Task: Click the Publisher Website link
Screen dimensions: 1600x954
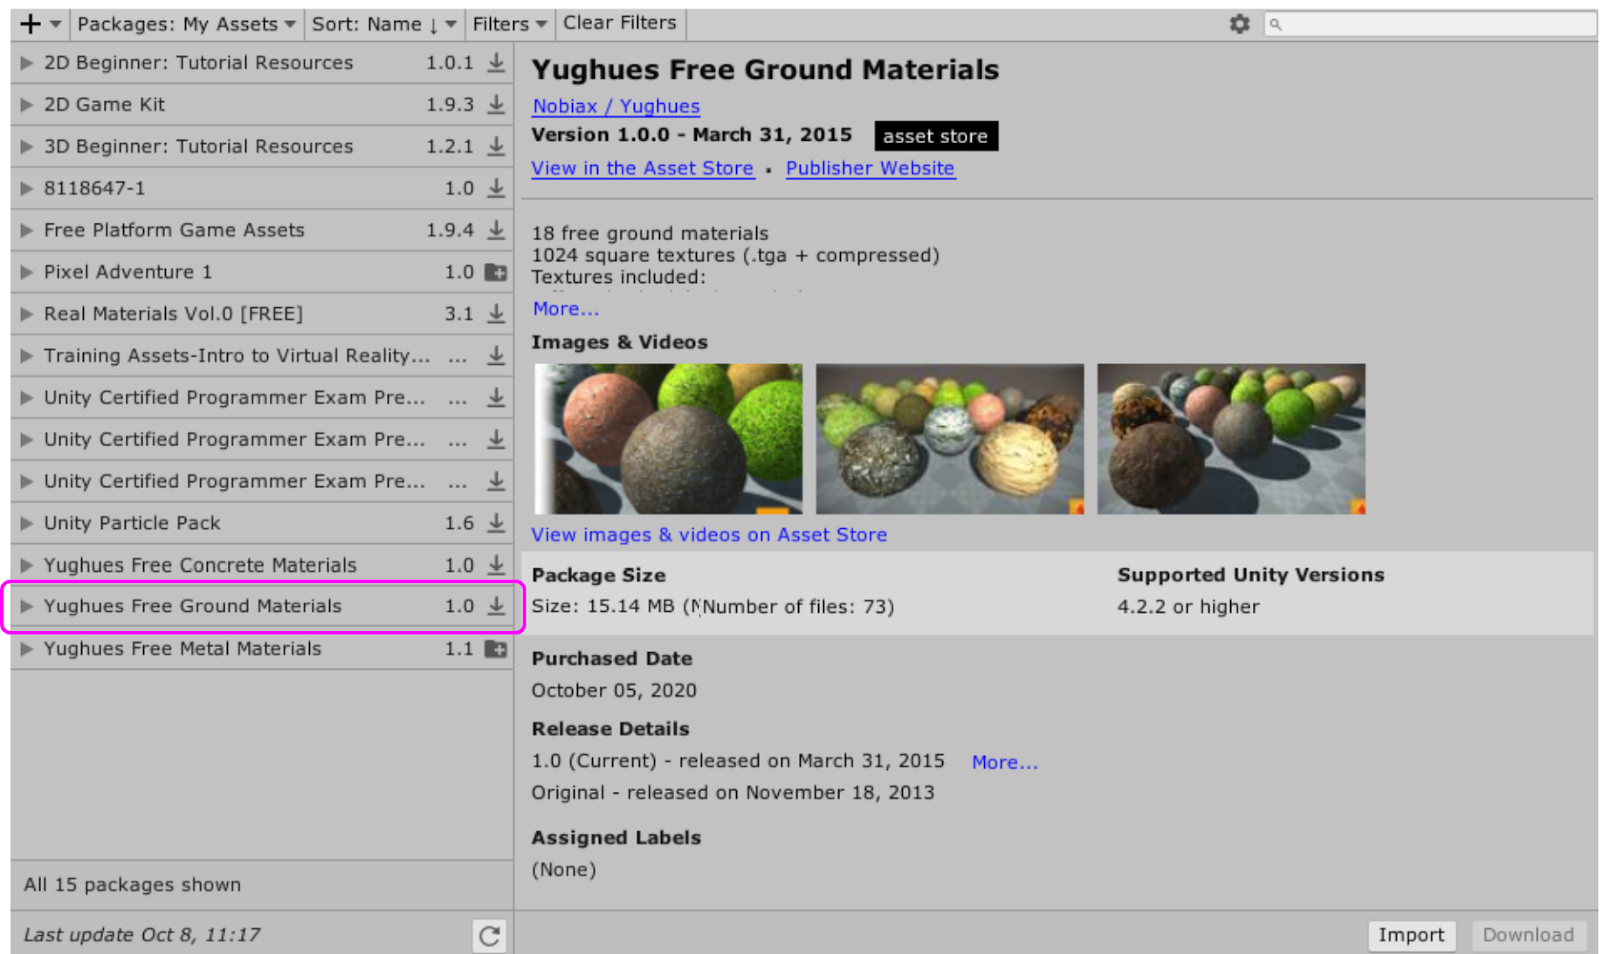Action: coord(870,168)
